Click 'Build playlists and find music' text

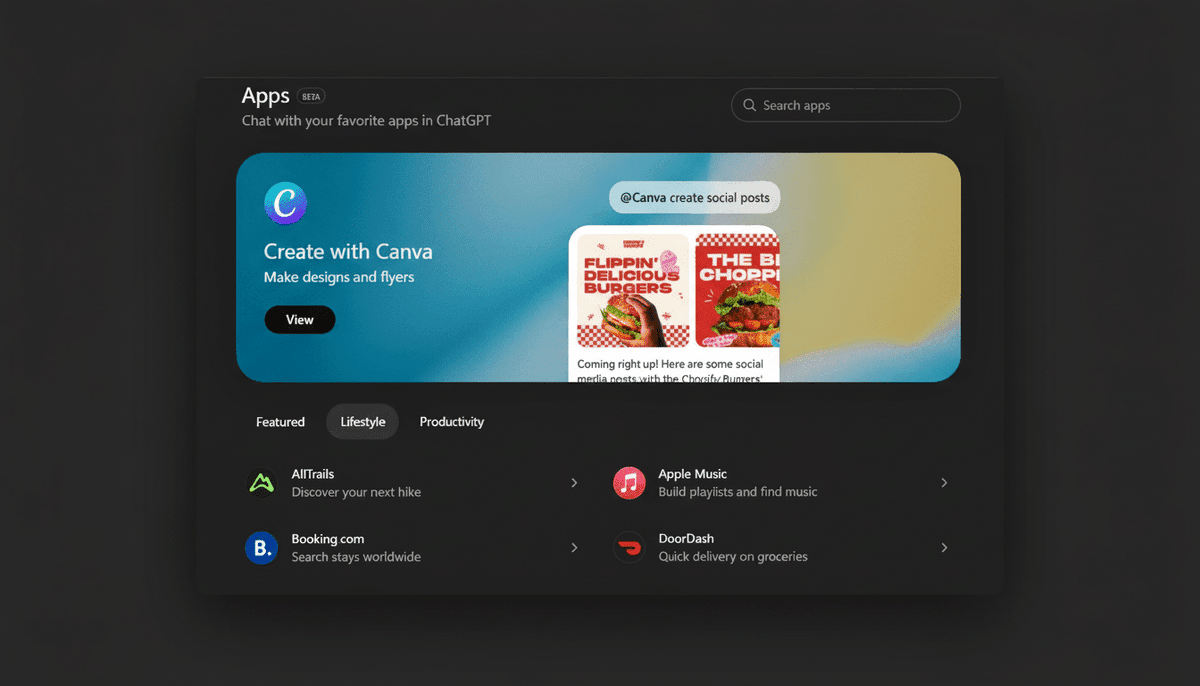[x=738, y=492]
